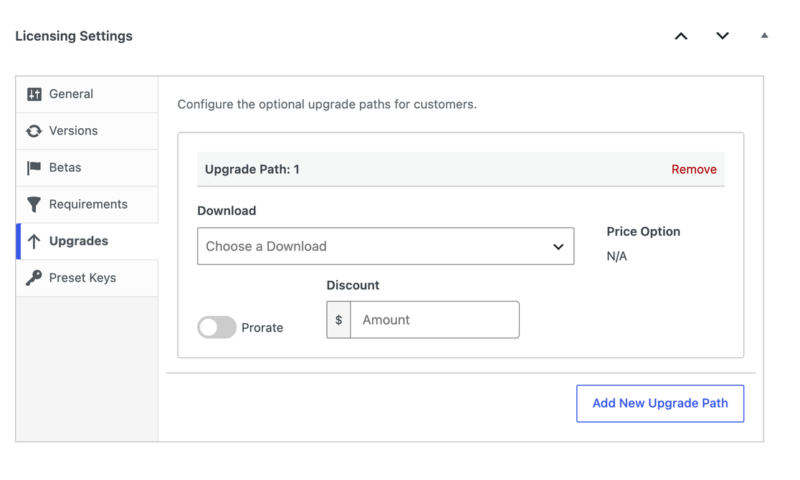Focus the Discount Amount input field

435,320
